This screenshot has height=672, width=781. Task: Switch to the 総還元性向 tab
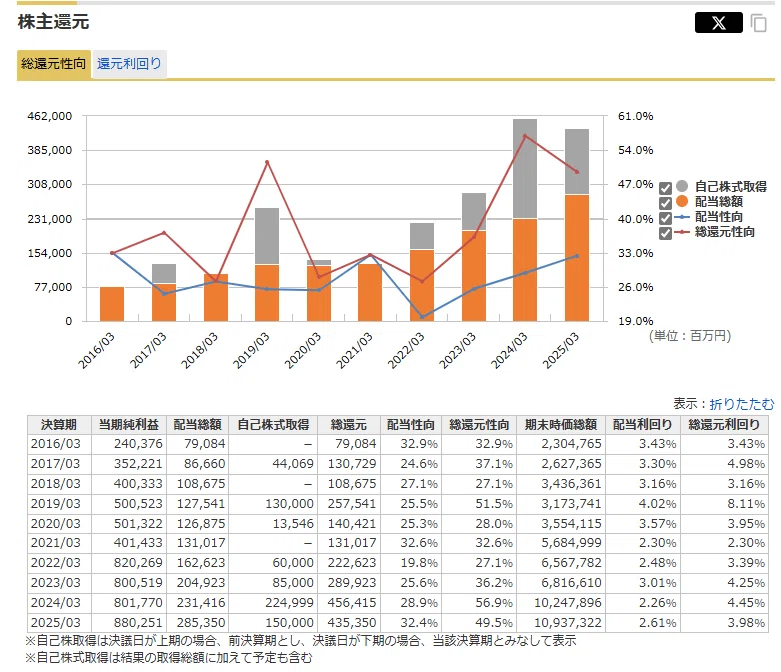click(x=54, y=64)
